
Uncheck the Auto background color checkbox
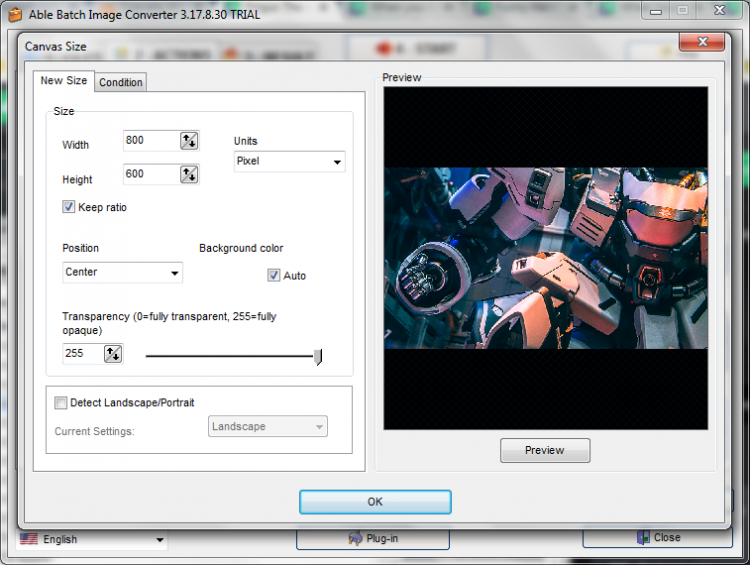point(273,275)
